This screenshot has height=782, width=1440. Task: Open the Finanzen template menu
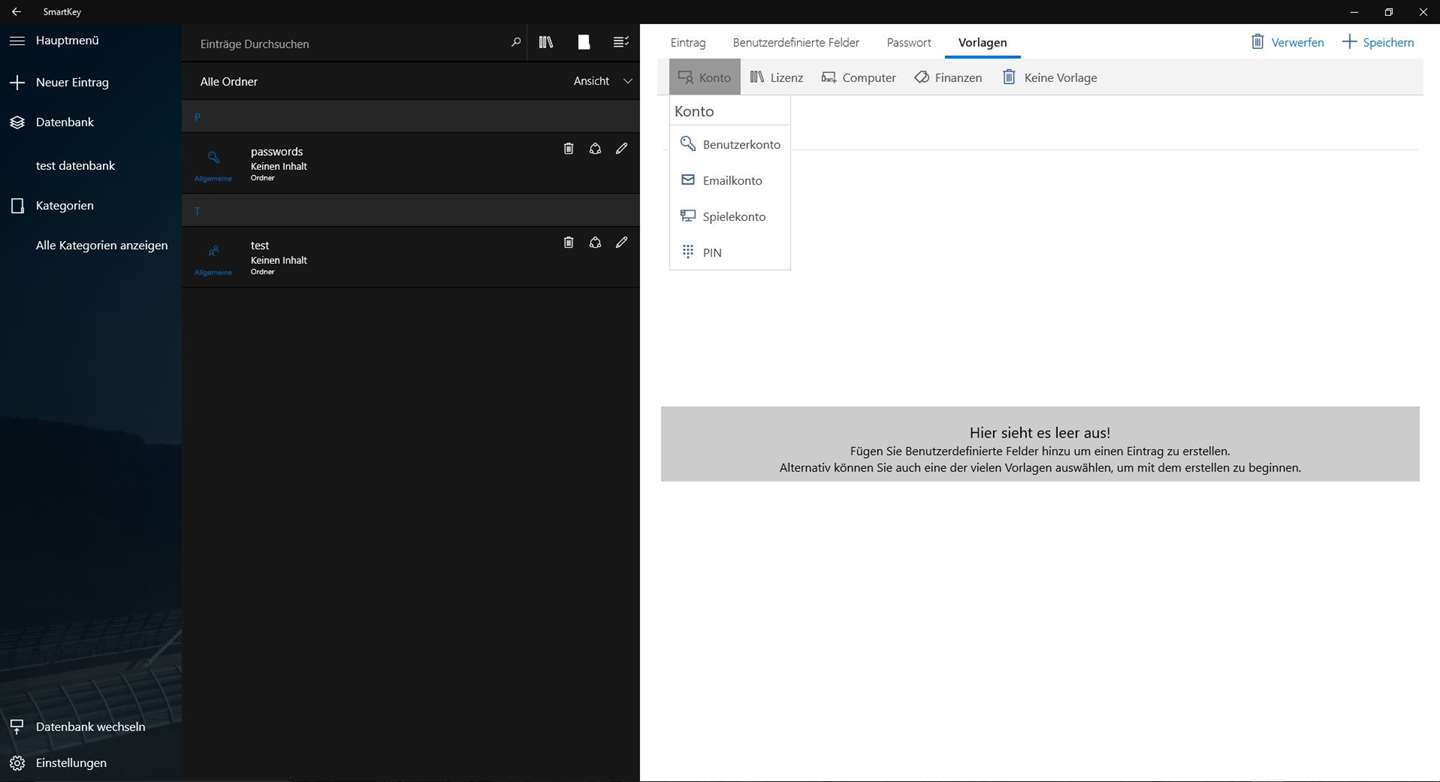(x=948, y=77)
